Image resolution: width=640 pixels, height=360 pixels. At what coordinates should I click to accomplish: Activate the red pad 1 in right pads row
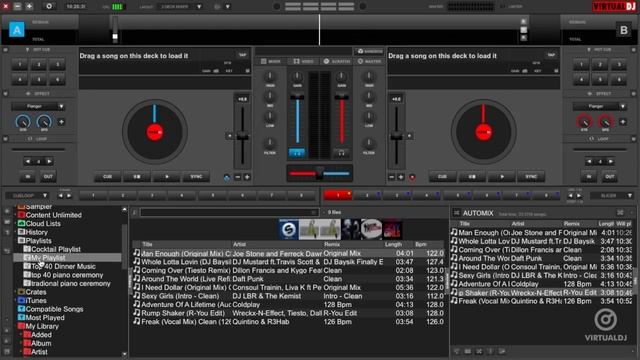338,196
